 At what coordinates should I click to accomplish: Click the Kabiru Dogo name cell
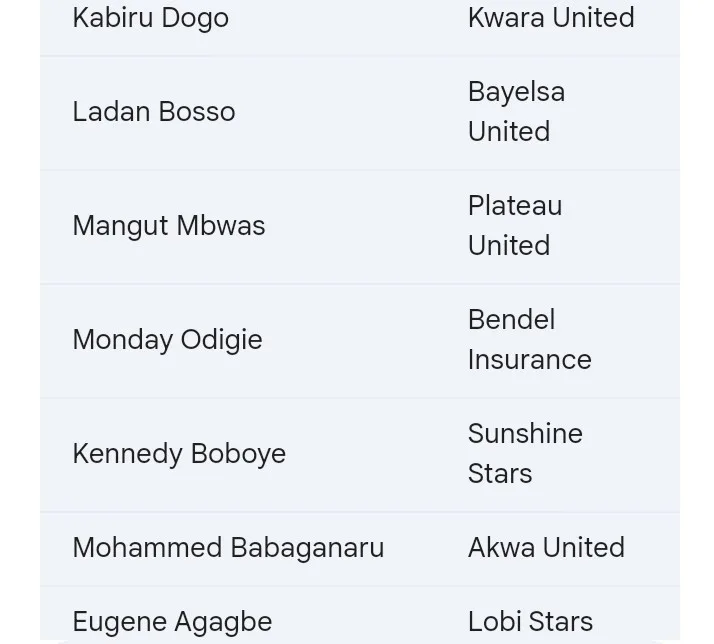(150, 18)
